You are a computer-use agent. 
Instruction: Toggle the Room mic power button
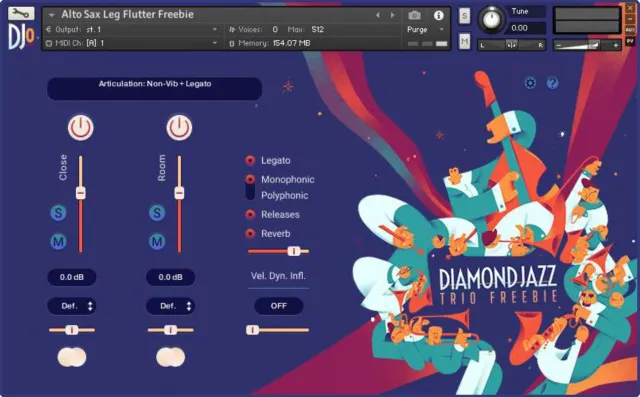[179, 128]
